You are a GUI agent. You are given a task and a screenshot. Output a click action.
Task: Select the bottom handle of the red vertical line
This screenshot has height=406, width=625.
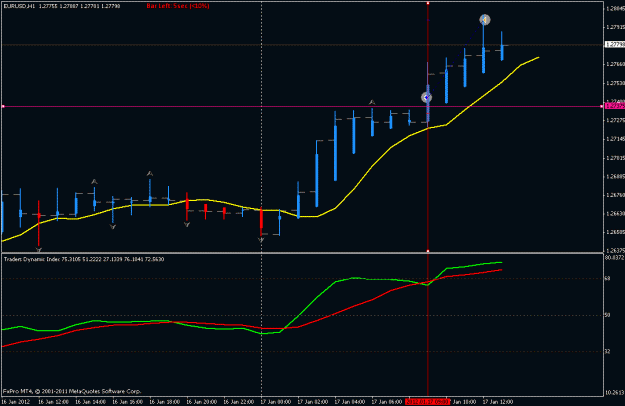(x=428, y=251)
